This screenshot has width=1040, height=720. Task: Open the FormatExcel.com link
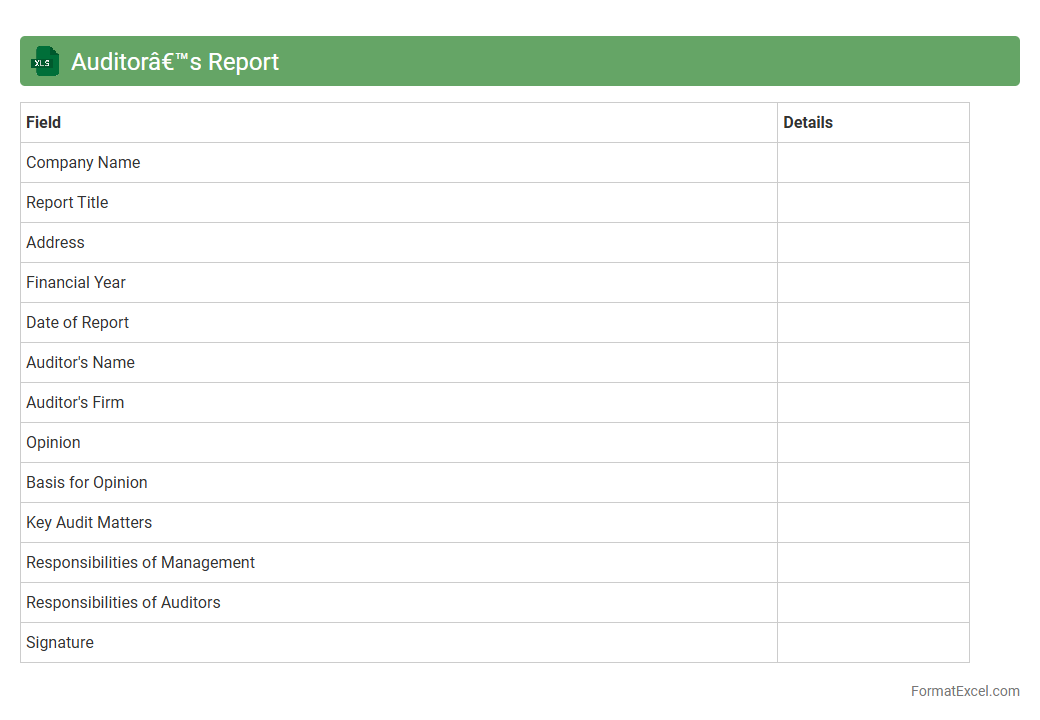[965, 691]
